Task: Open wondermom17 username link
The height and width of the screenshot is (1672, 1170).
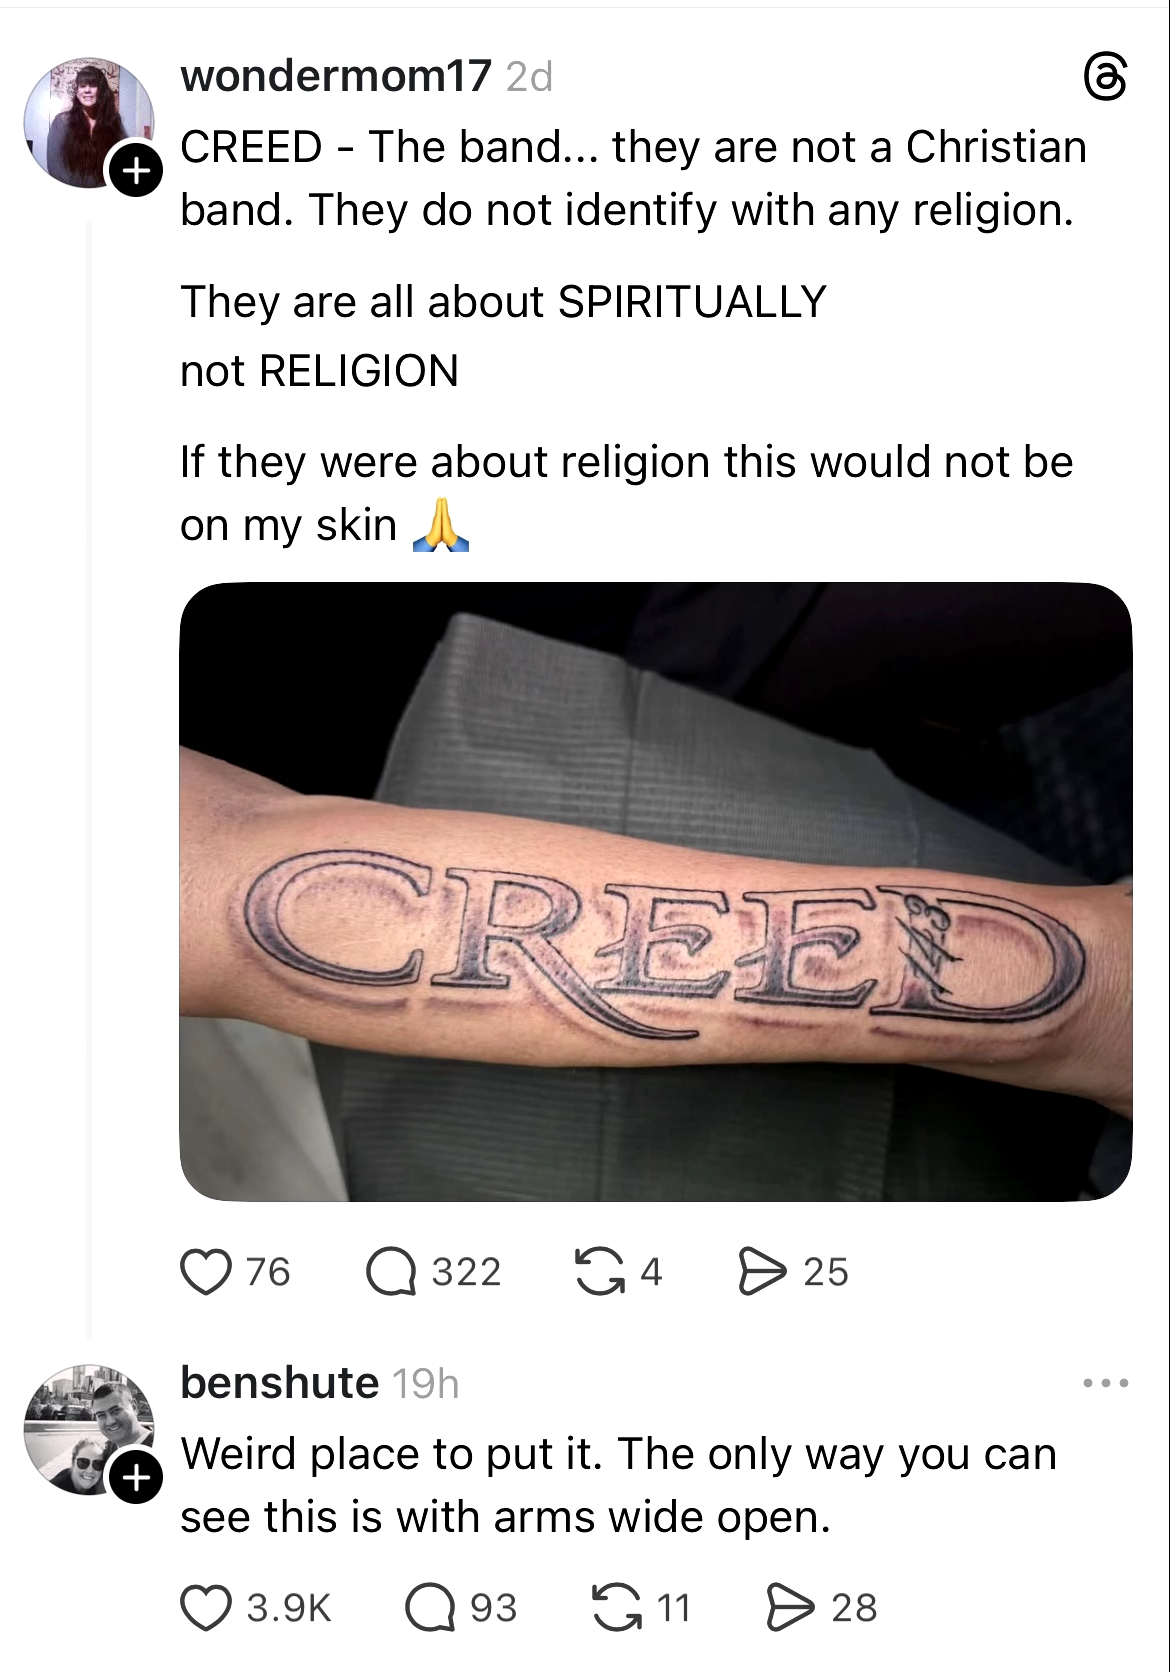Action: click(336, 76)
